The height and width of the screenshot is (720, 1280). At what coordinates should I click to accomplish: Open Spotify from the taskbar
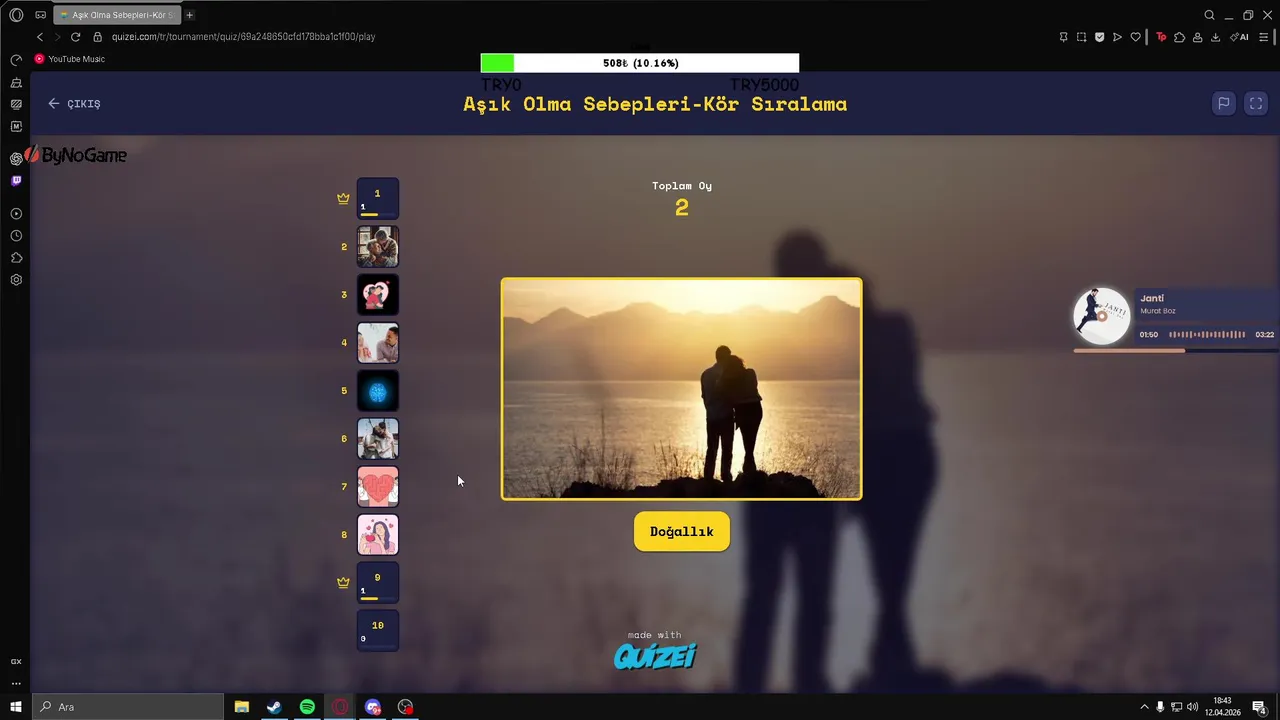(307, 707)
